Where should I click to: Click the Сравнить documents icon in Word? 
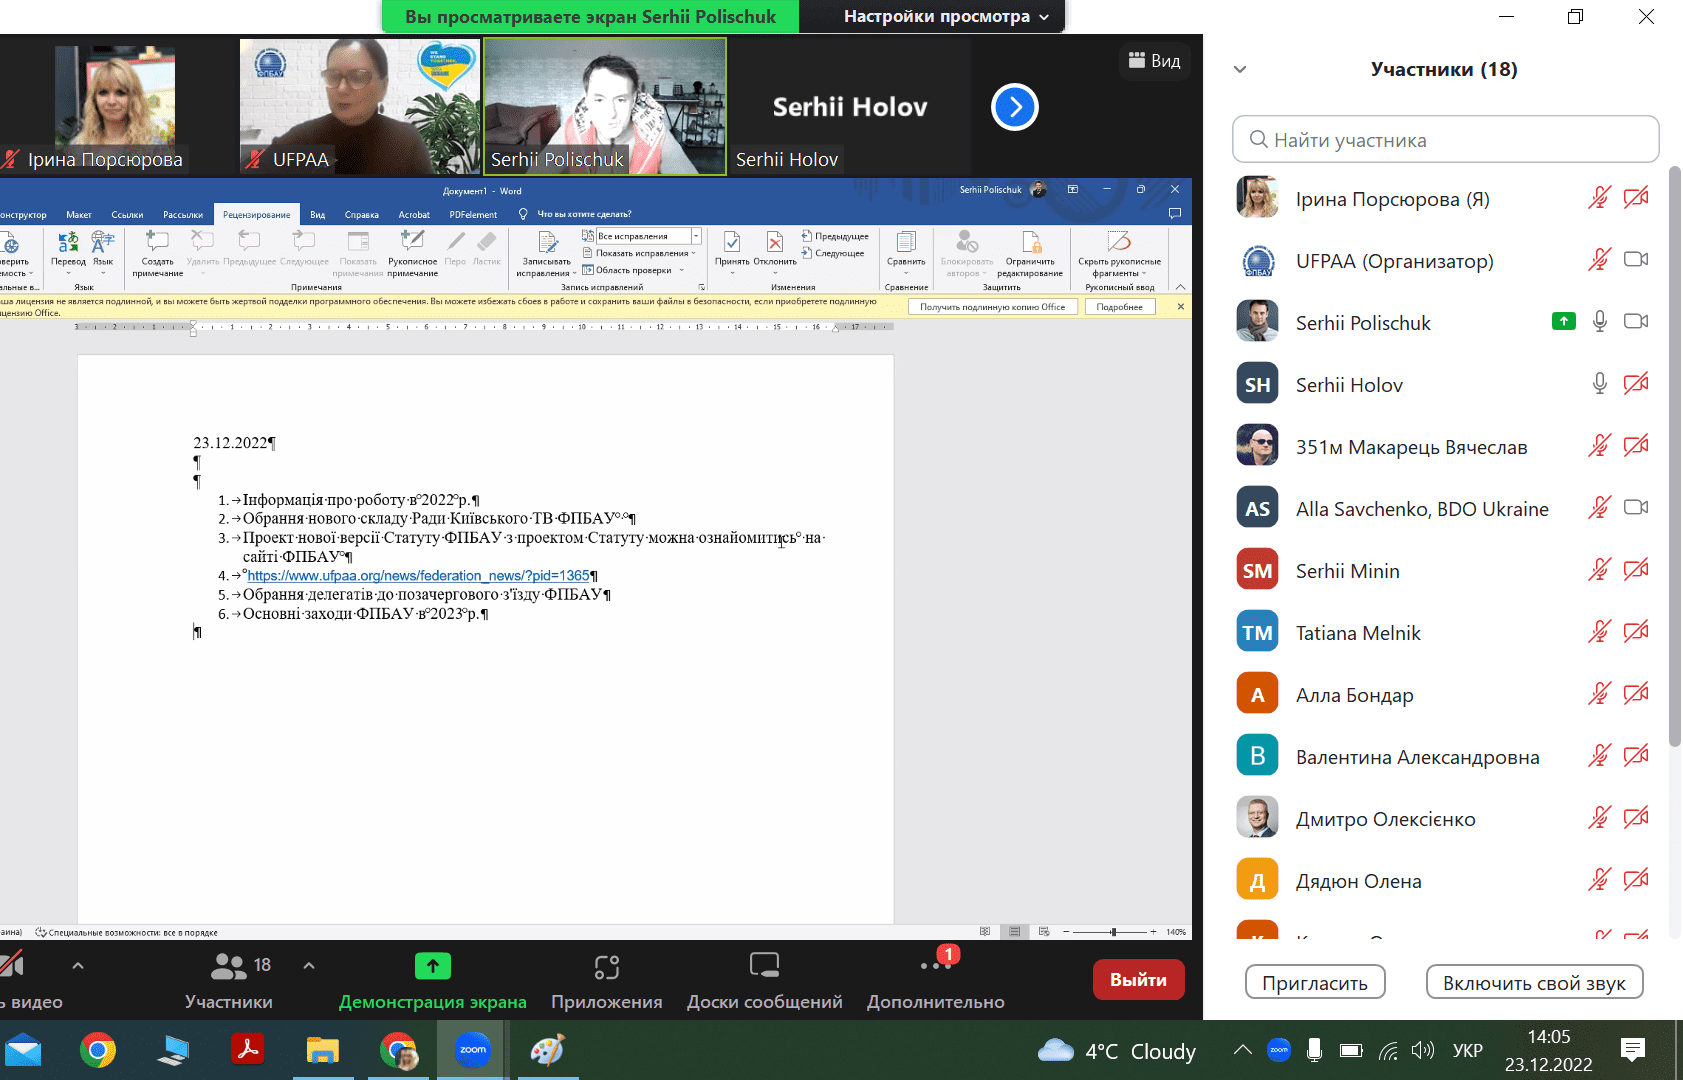[906, 241]
